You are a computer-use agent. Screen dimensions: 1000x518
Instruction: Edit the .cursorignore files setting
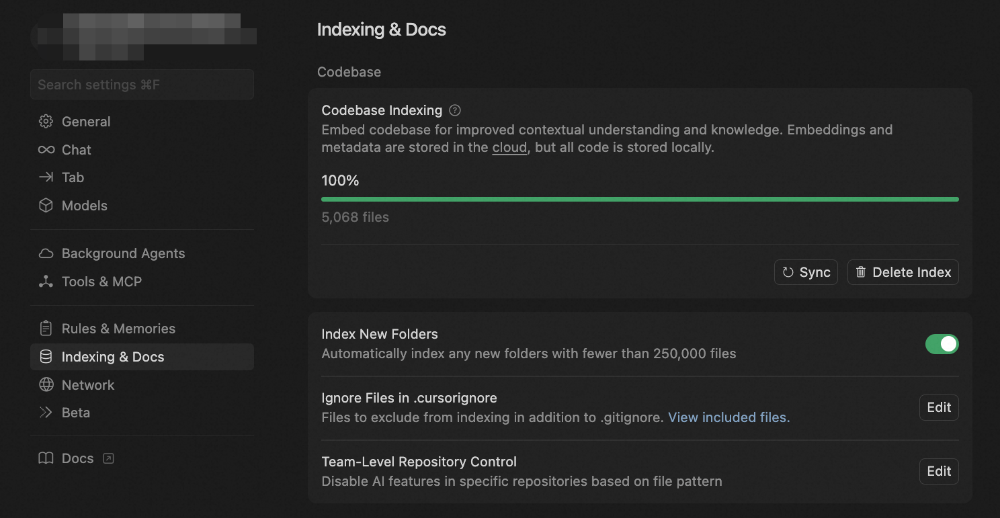point(939,408)
